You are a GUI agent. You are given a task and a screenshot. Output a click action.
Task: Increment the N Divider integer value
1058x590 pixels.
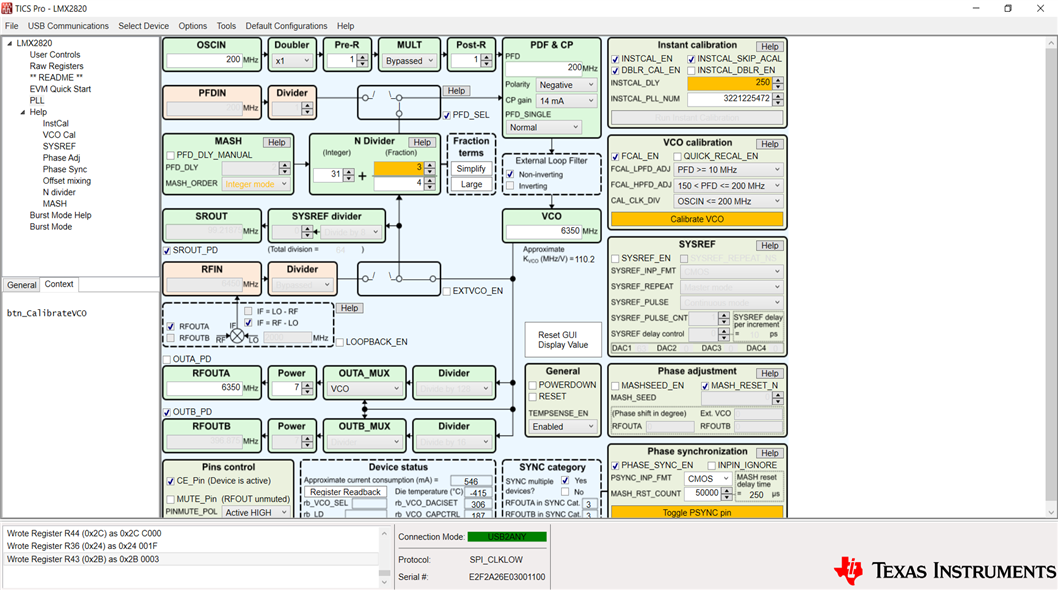(x=348, y=171)
